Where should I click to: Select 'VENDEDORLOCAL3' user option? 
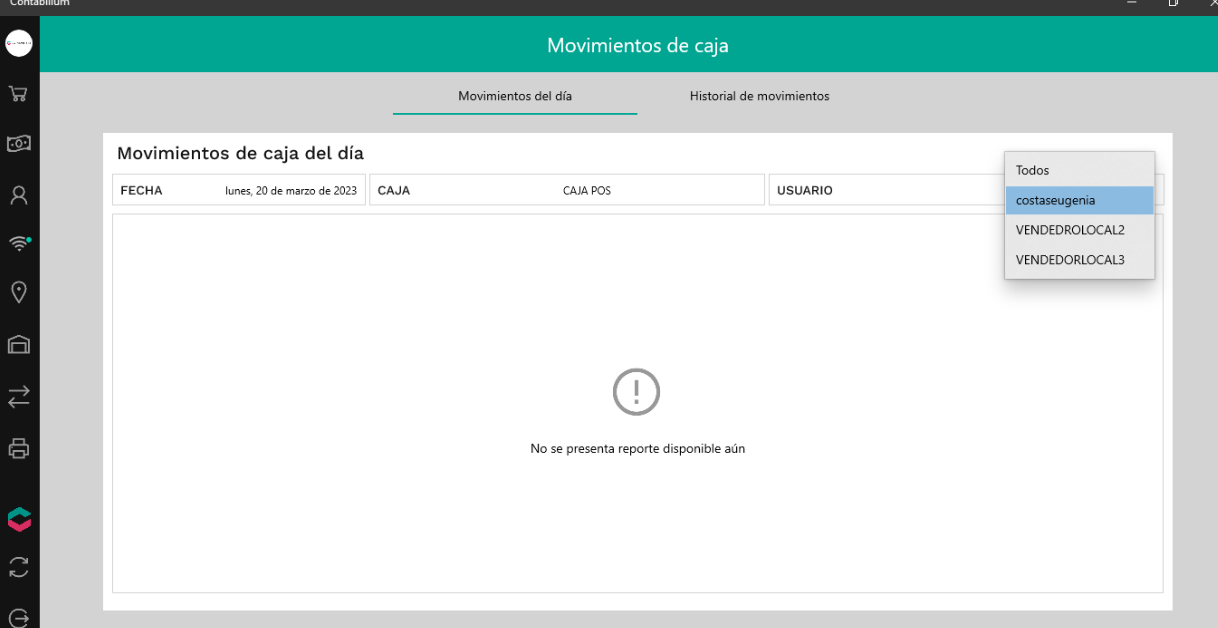1079,260
